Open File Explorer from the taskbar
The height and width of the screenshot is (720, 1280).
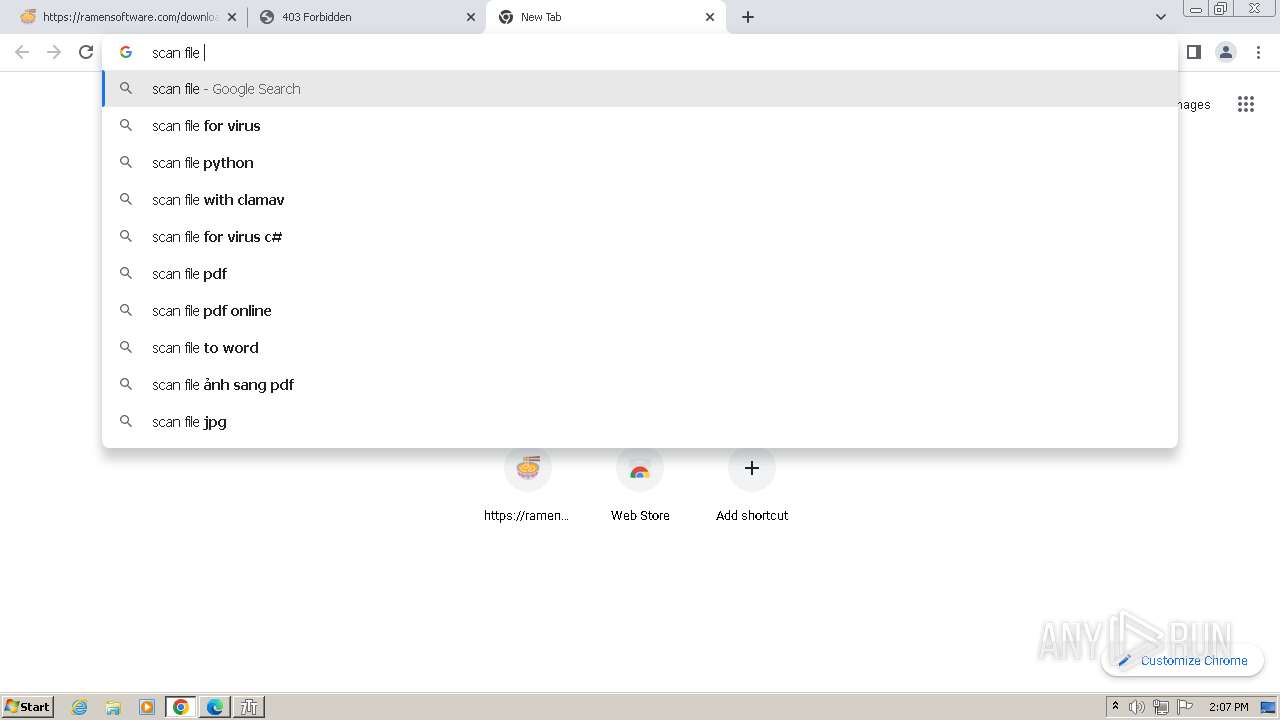click(x=113, y=707)
